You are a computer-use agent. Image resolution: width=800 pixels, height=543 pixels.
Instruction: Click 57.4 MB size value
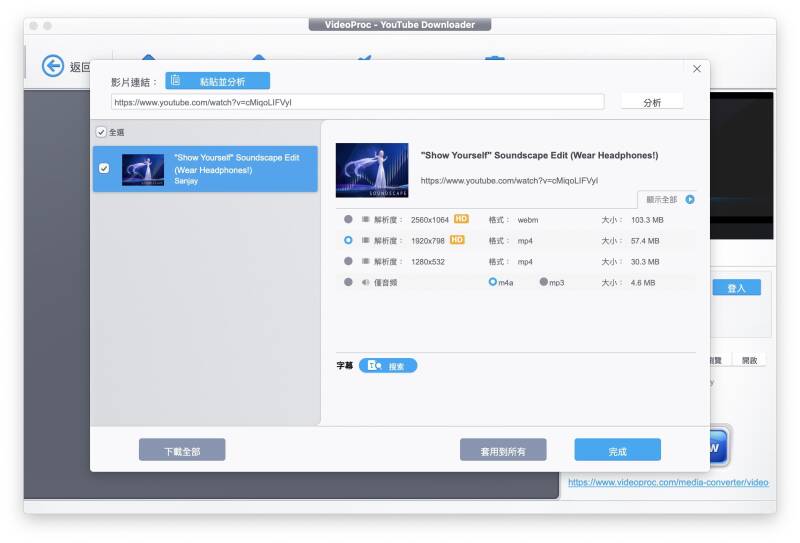645,241
